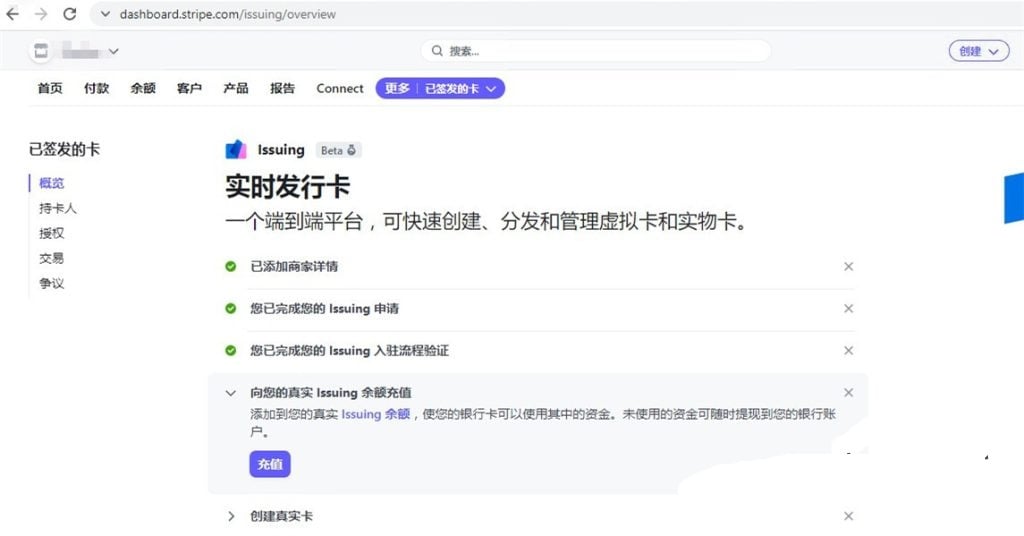Open site info chevron beside the URL
Screen dimensions: 1024x536
point(105,14)
